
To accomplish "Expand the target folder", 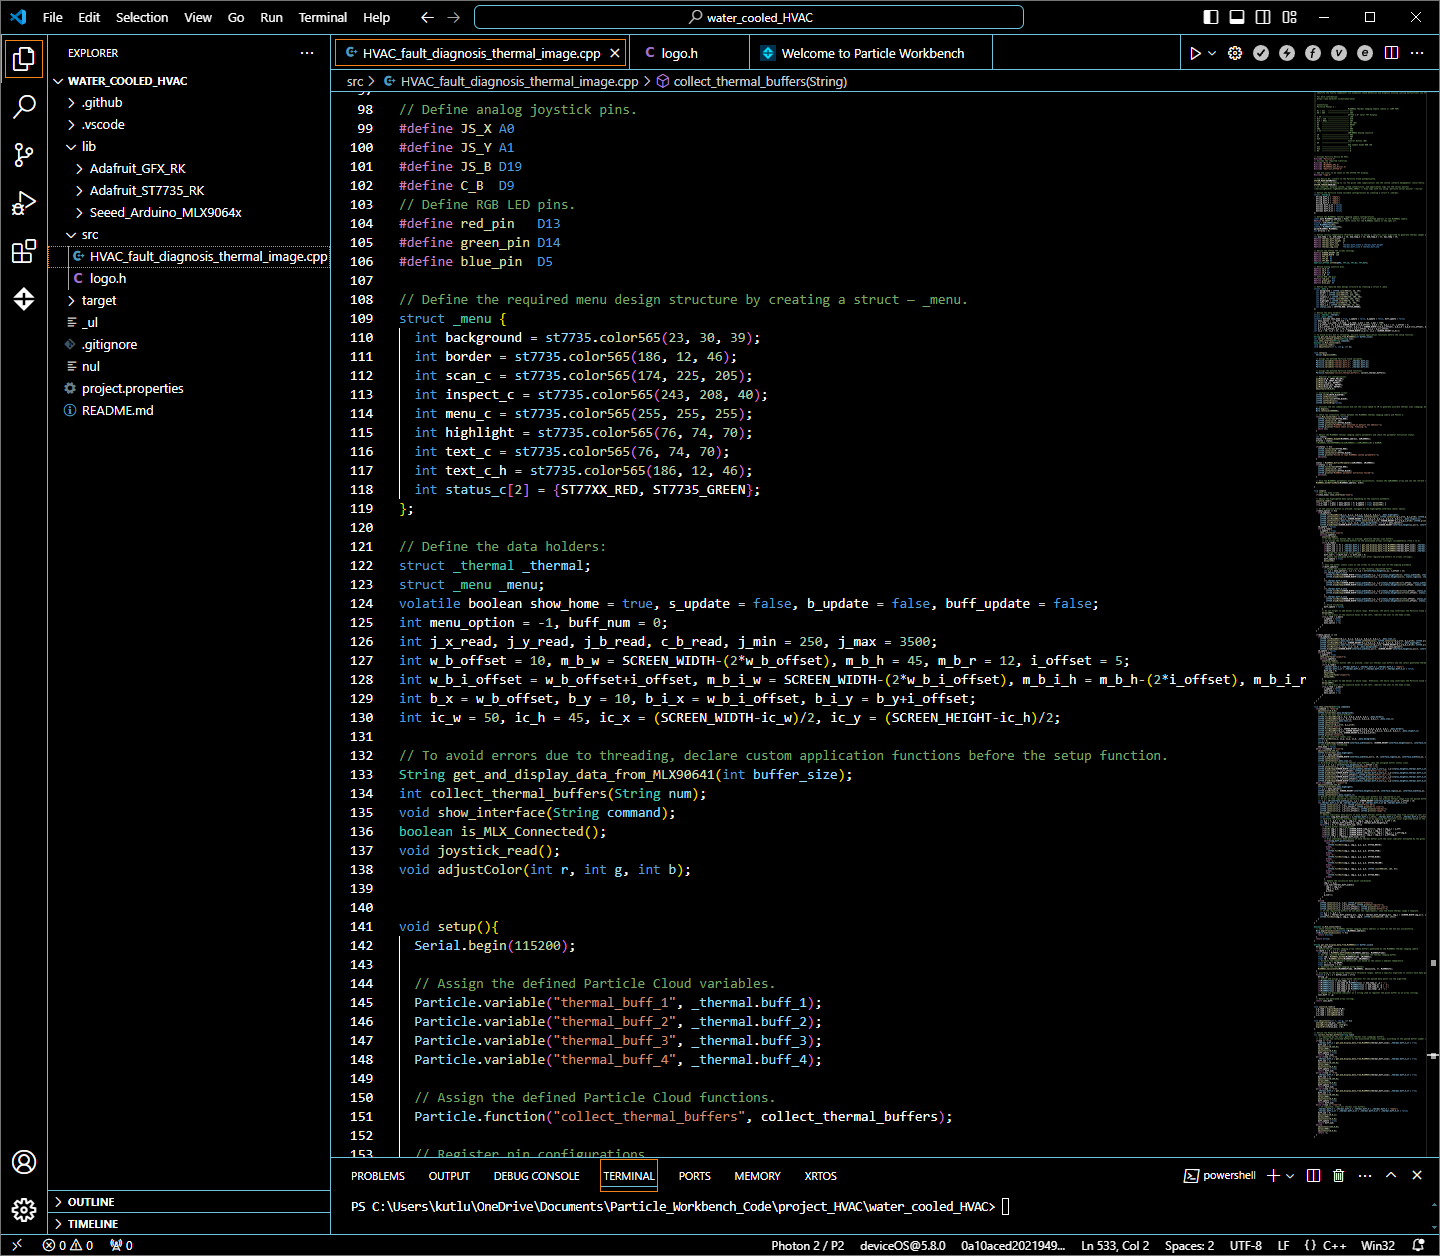I will point(99,300).
